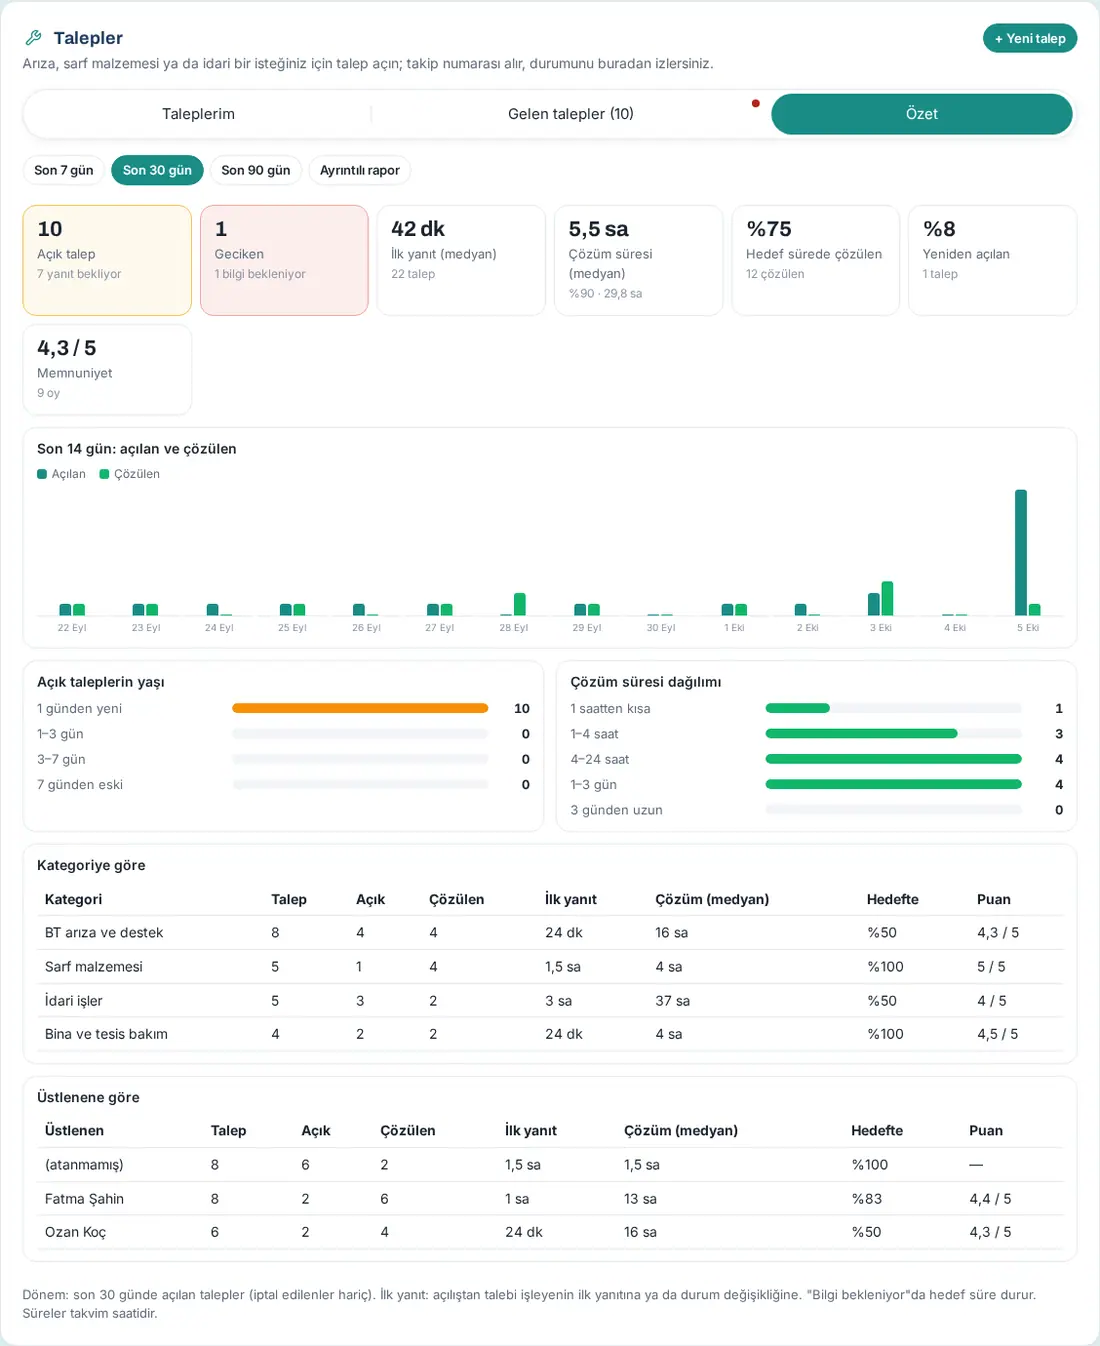Viewport: 1100px width, 1346px height.
Task: Click the 'Fatma Şahin' assignee row
Action: coord(550,1199)
